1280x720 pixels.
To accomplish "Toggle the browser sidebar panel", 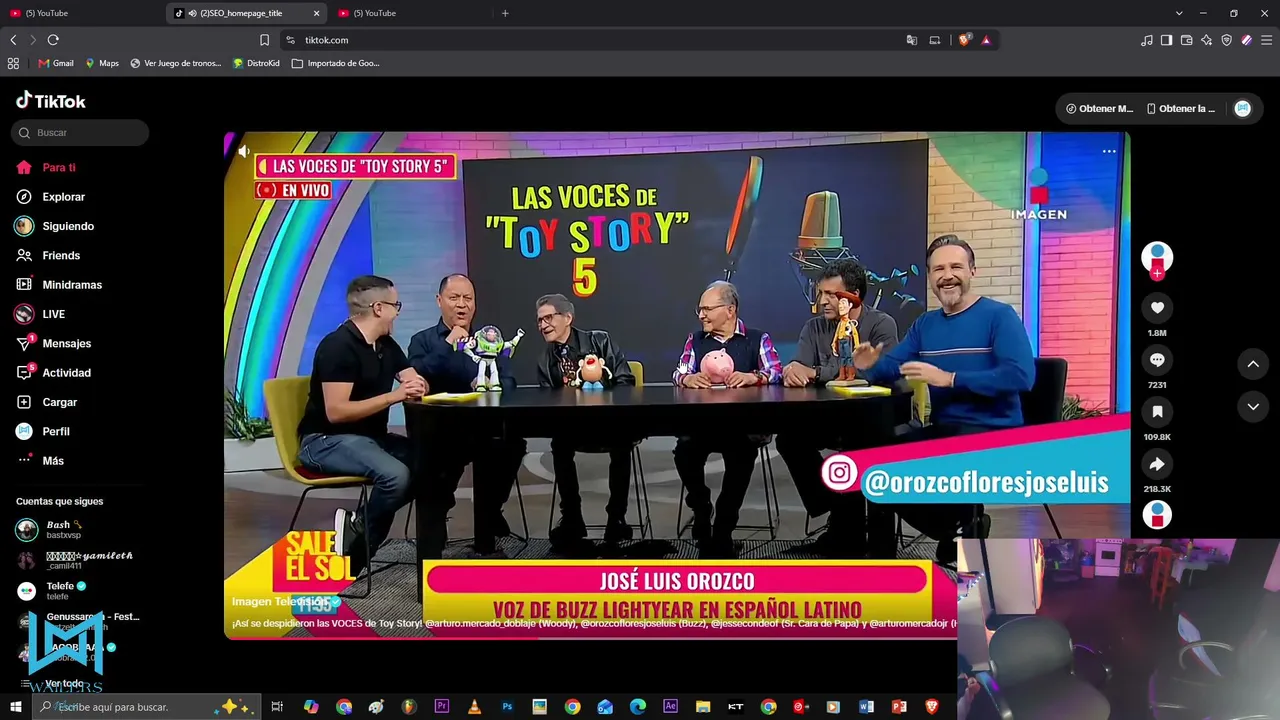I will [x=1167, y=40].
